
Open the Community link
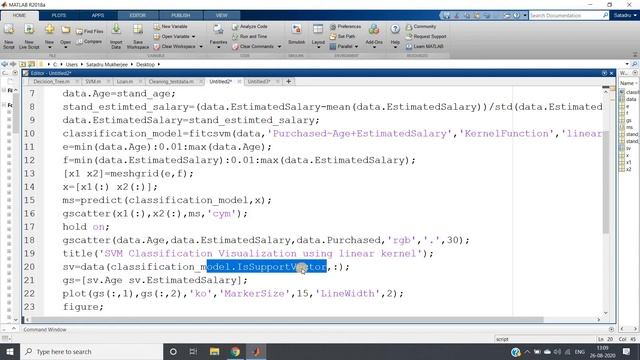pyautogui.click(x=421, y=27)
